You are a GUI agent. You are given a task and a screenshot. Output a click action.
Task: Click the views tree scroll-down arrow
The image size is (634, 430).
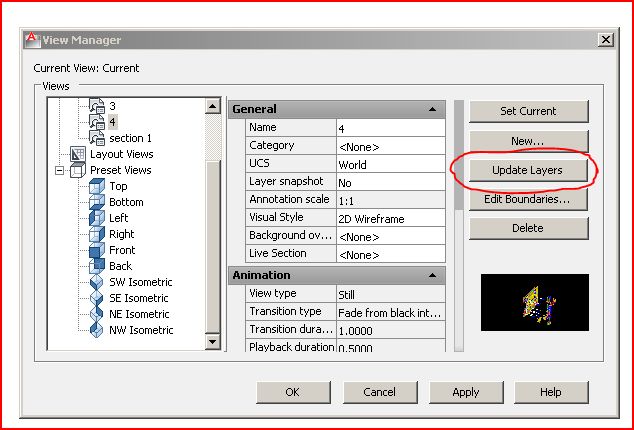pyautogui.click(x=213, y=341)
